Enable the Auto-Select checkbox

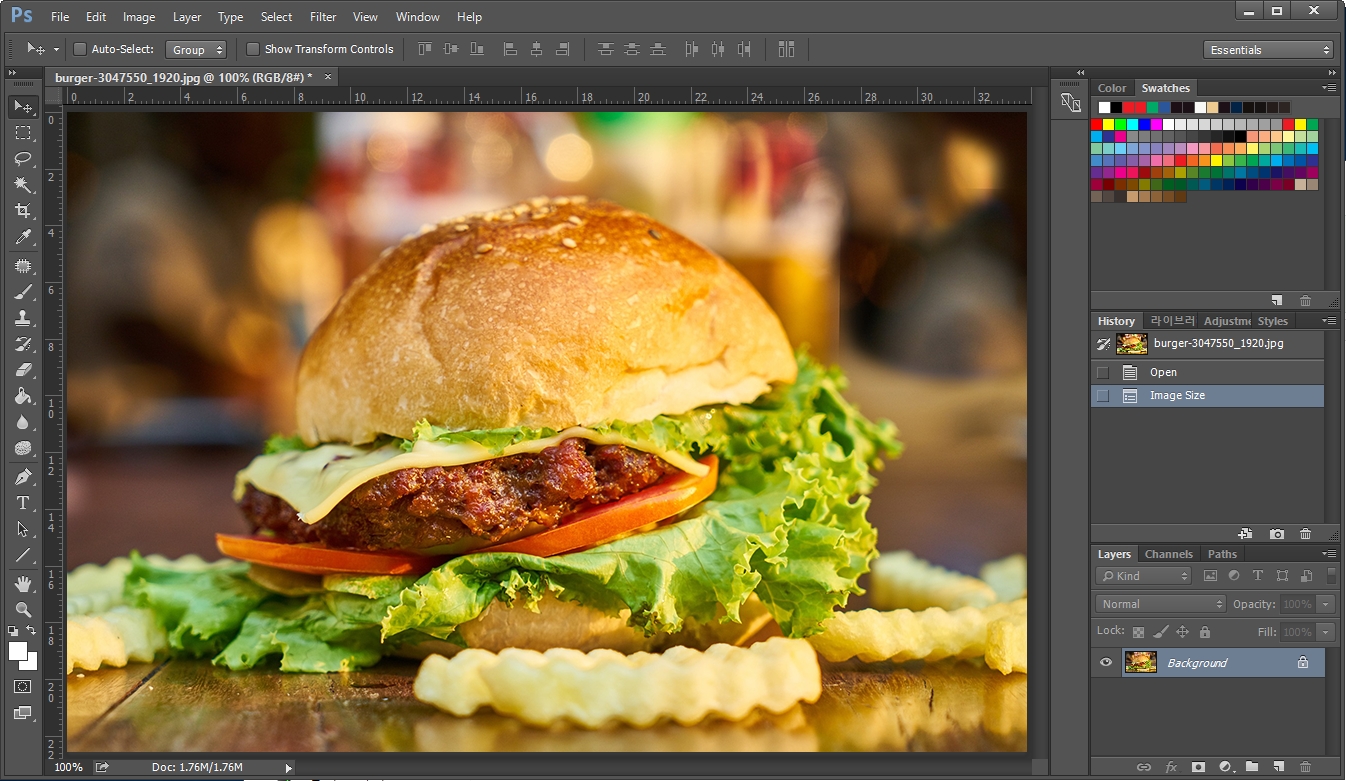pos(80,49)
